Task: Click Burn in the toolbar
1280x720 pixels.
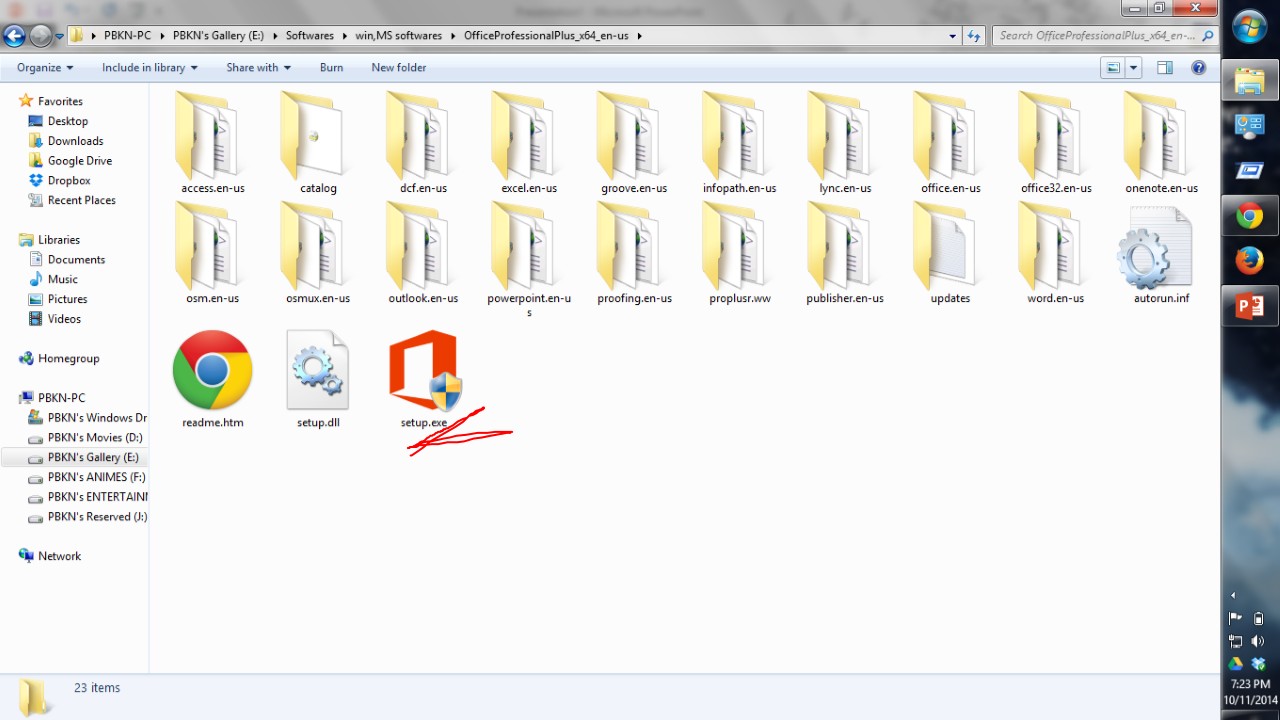Action: point(331,68)
